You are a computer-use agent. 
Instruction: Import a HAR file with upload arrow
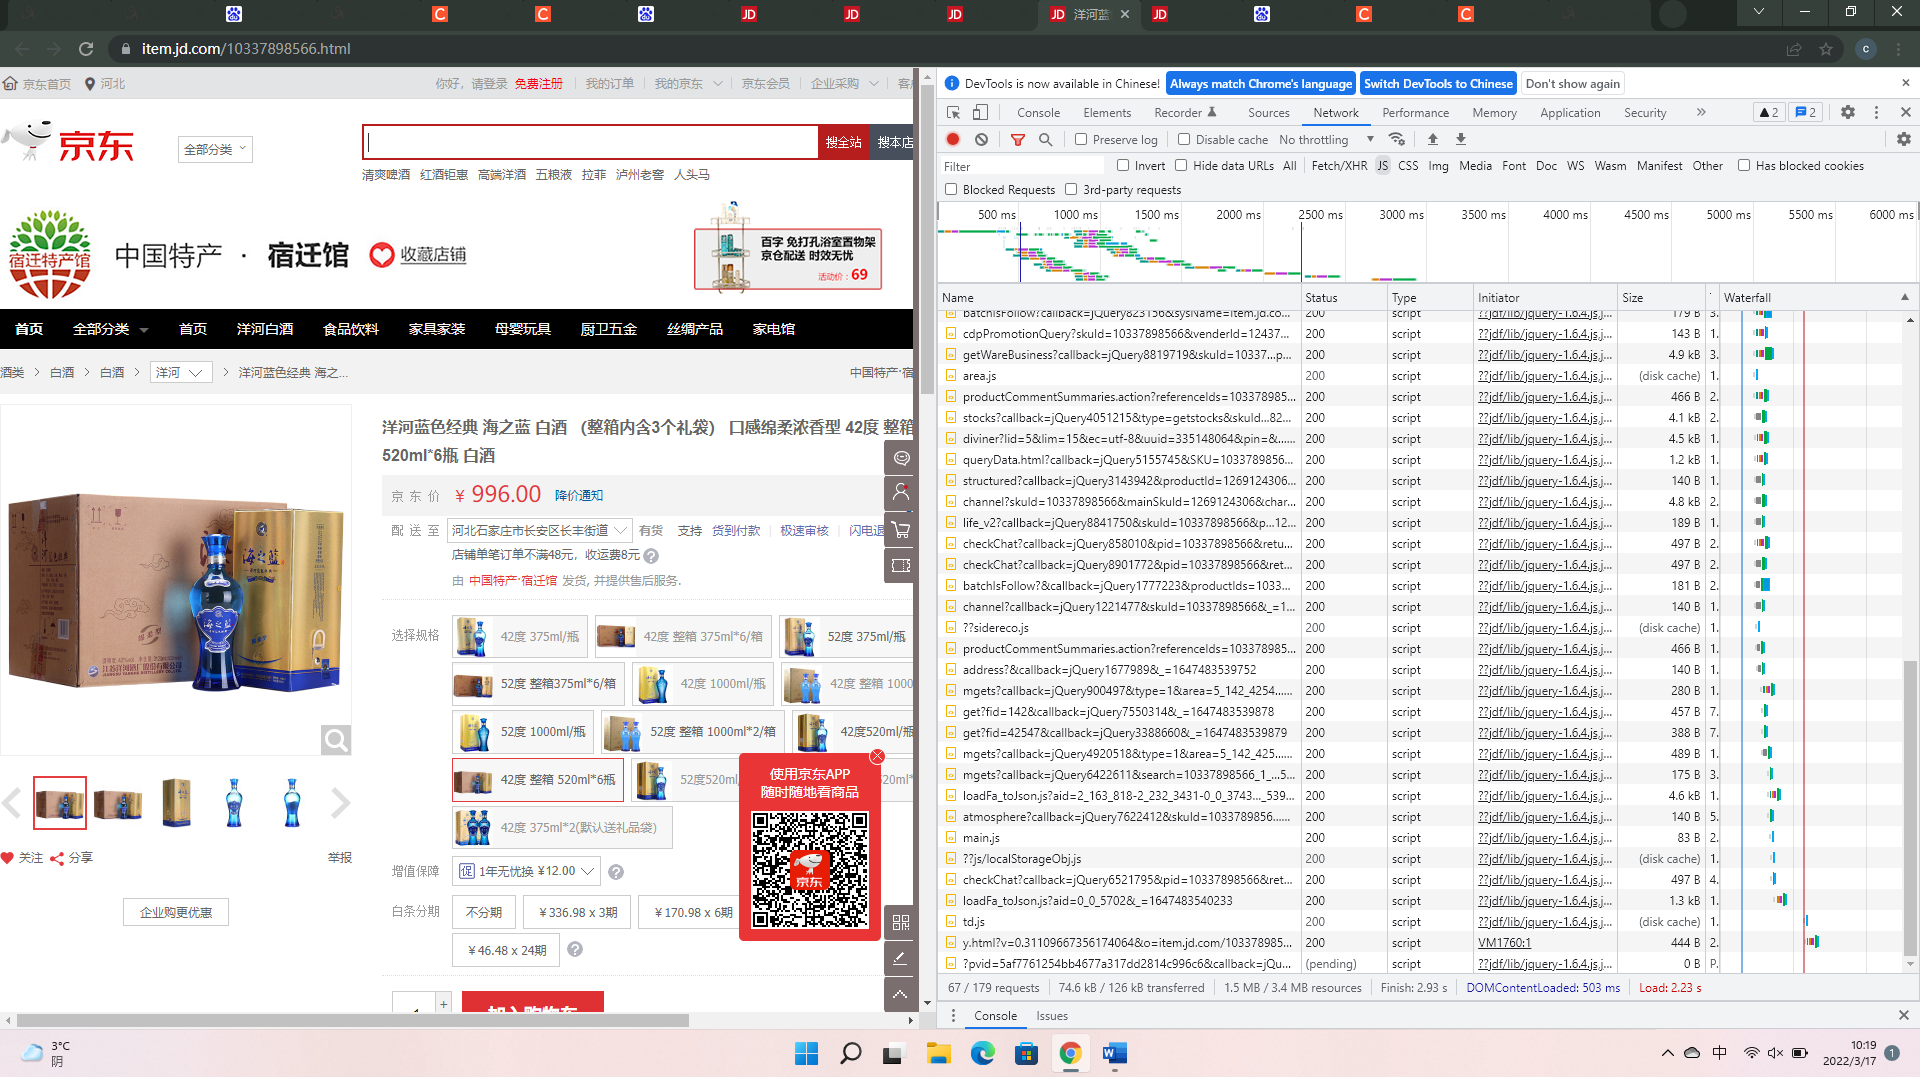[x=1433, y=140]
